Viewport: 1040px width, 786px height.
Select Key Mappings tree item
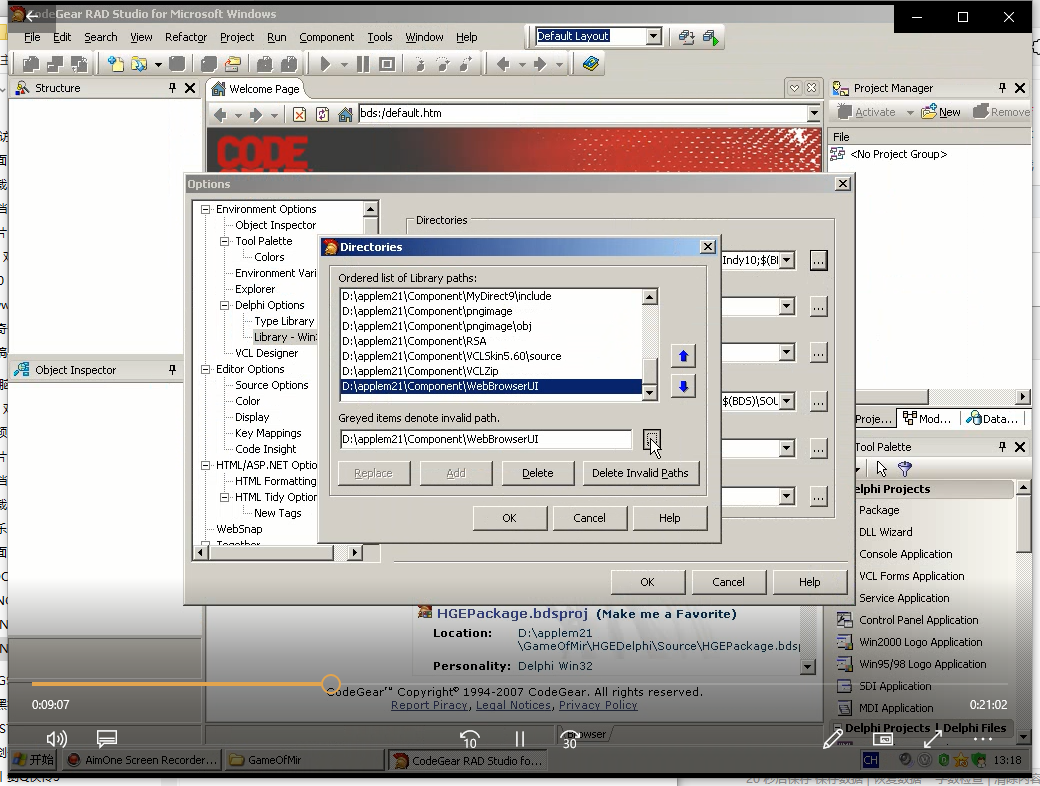(x=268, y=433)
